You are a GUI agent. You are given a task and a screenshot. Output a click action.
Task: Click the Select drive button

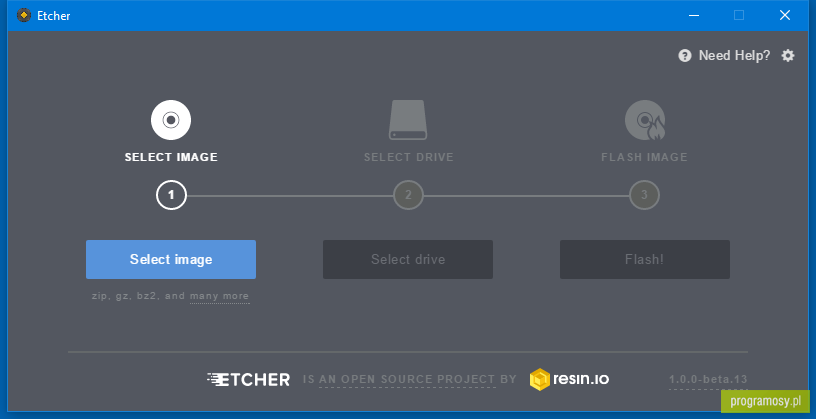coord(408,259)
